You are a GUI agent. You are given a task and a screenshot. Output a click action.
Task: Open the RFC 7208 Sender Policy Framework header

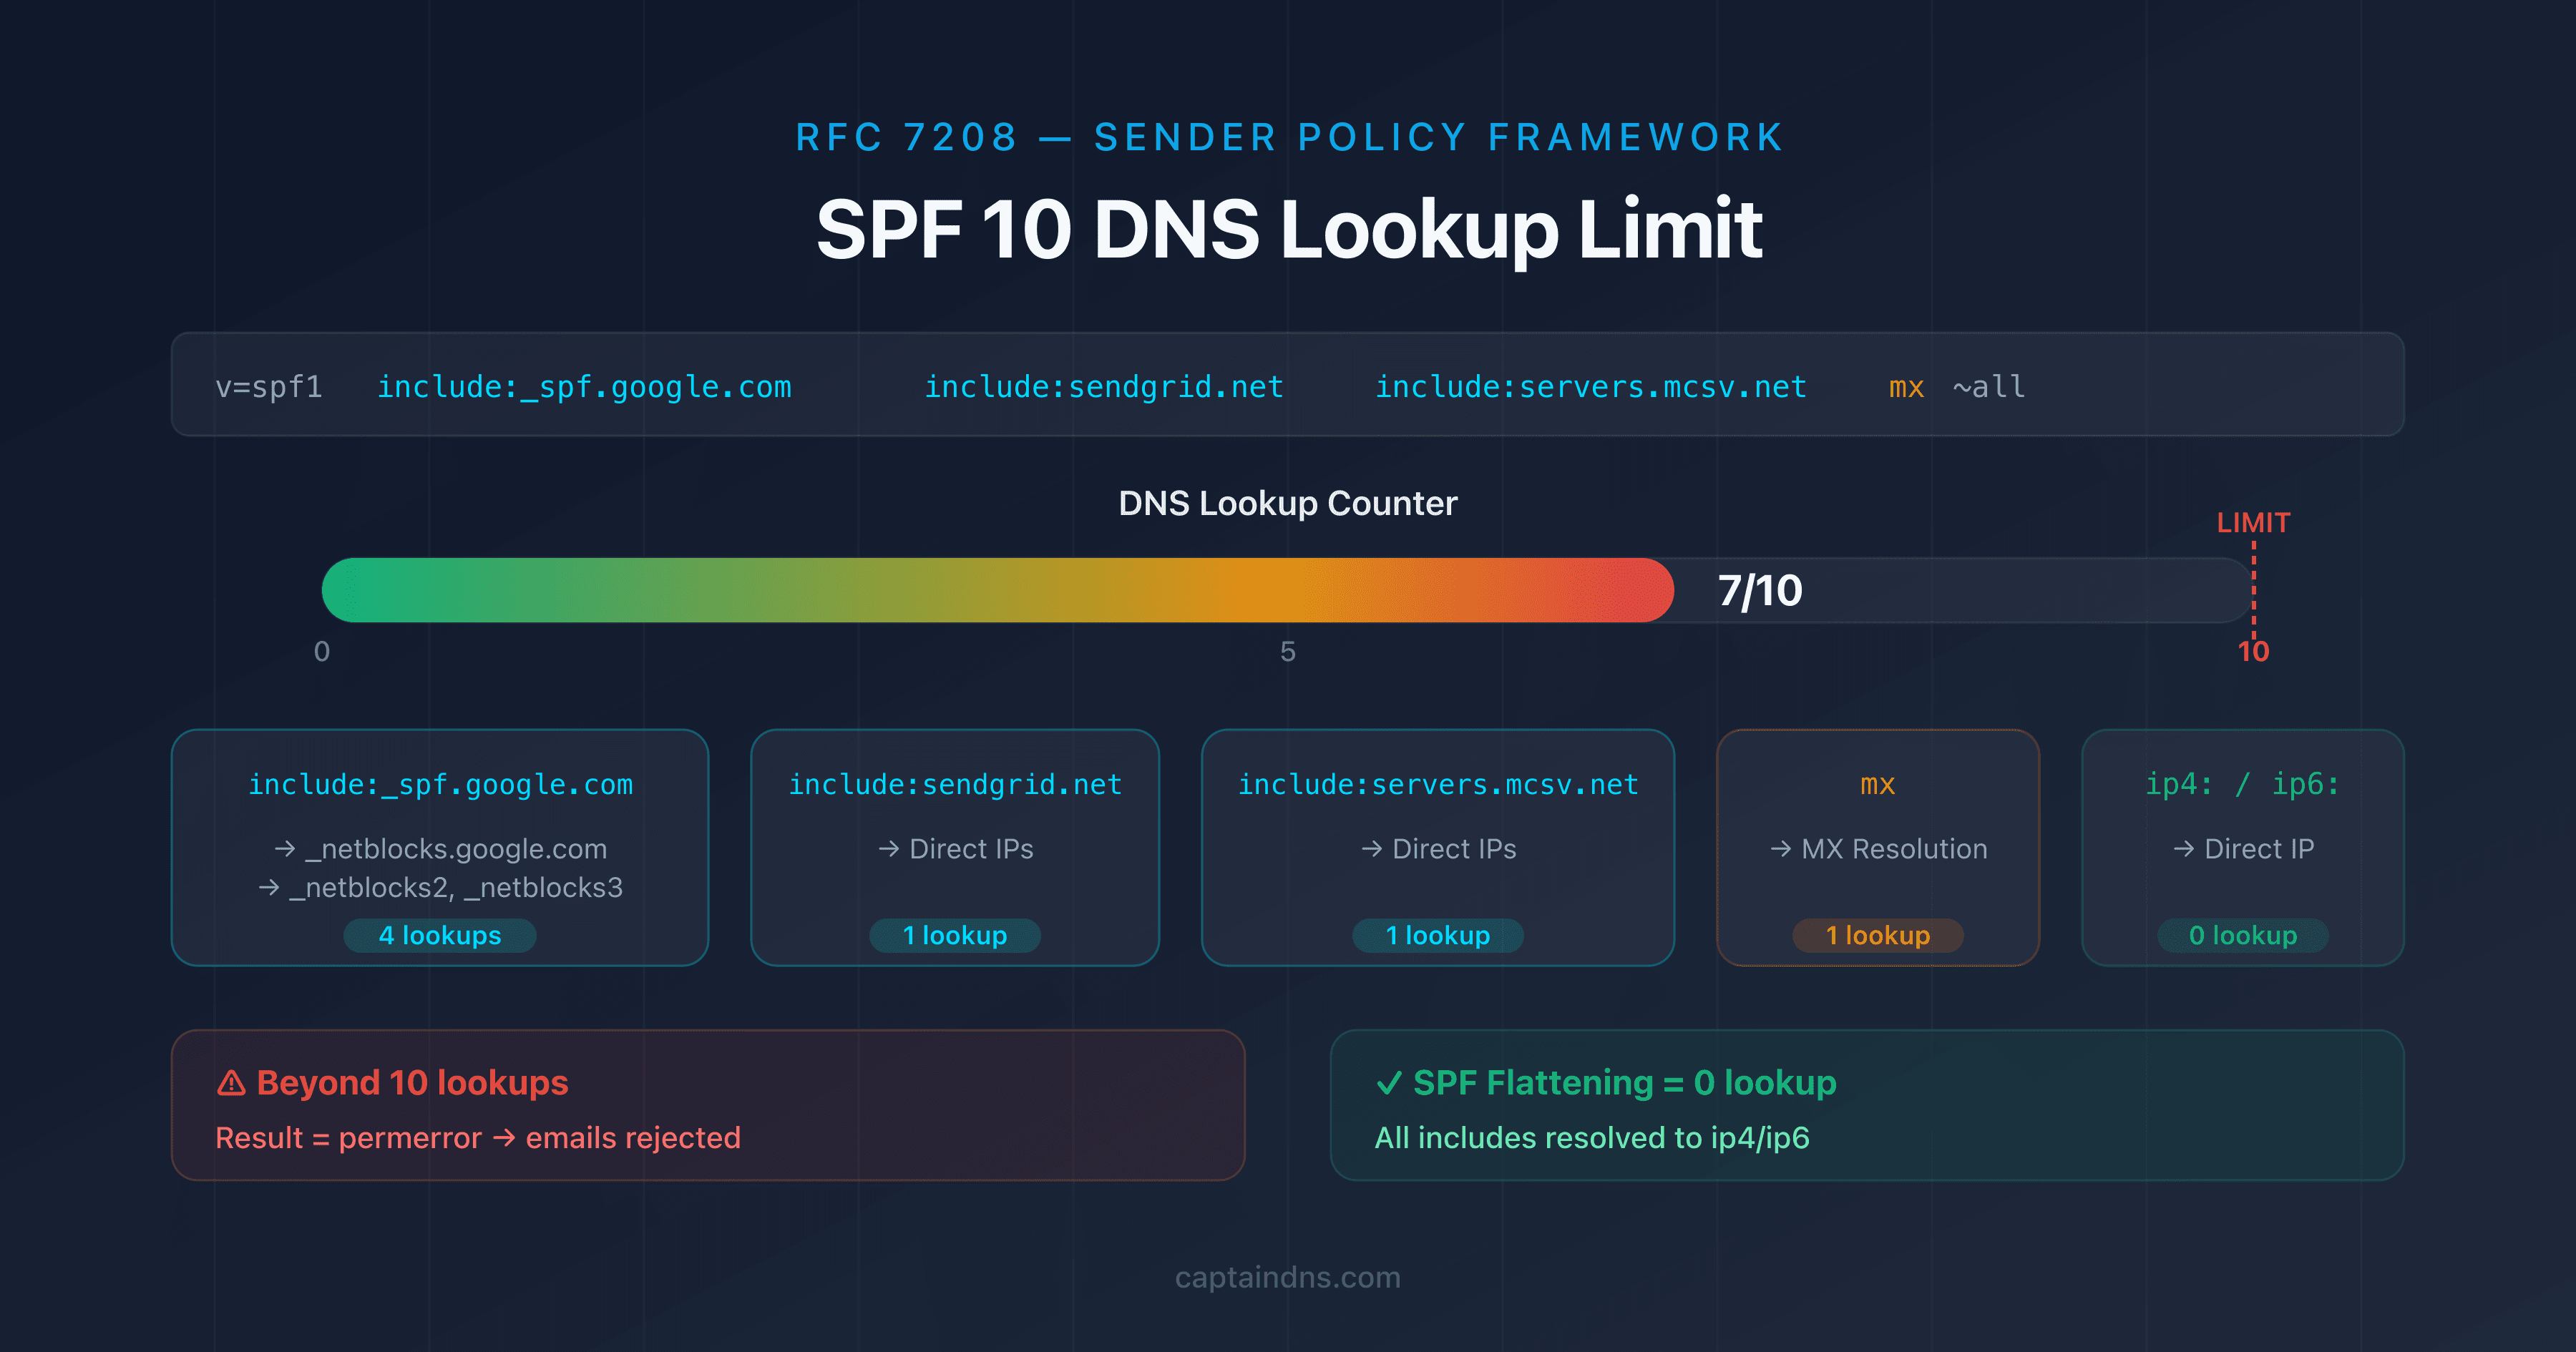point(1288,137)
